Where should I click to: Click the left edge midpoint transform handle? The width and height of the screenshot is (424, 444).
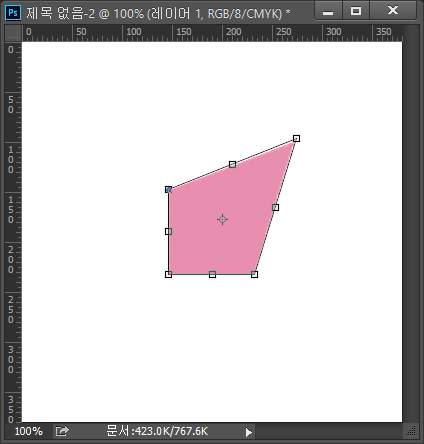(x=169, y=231)
